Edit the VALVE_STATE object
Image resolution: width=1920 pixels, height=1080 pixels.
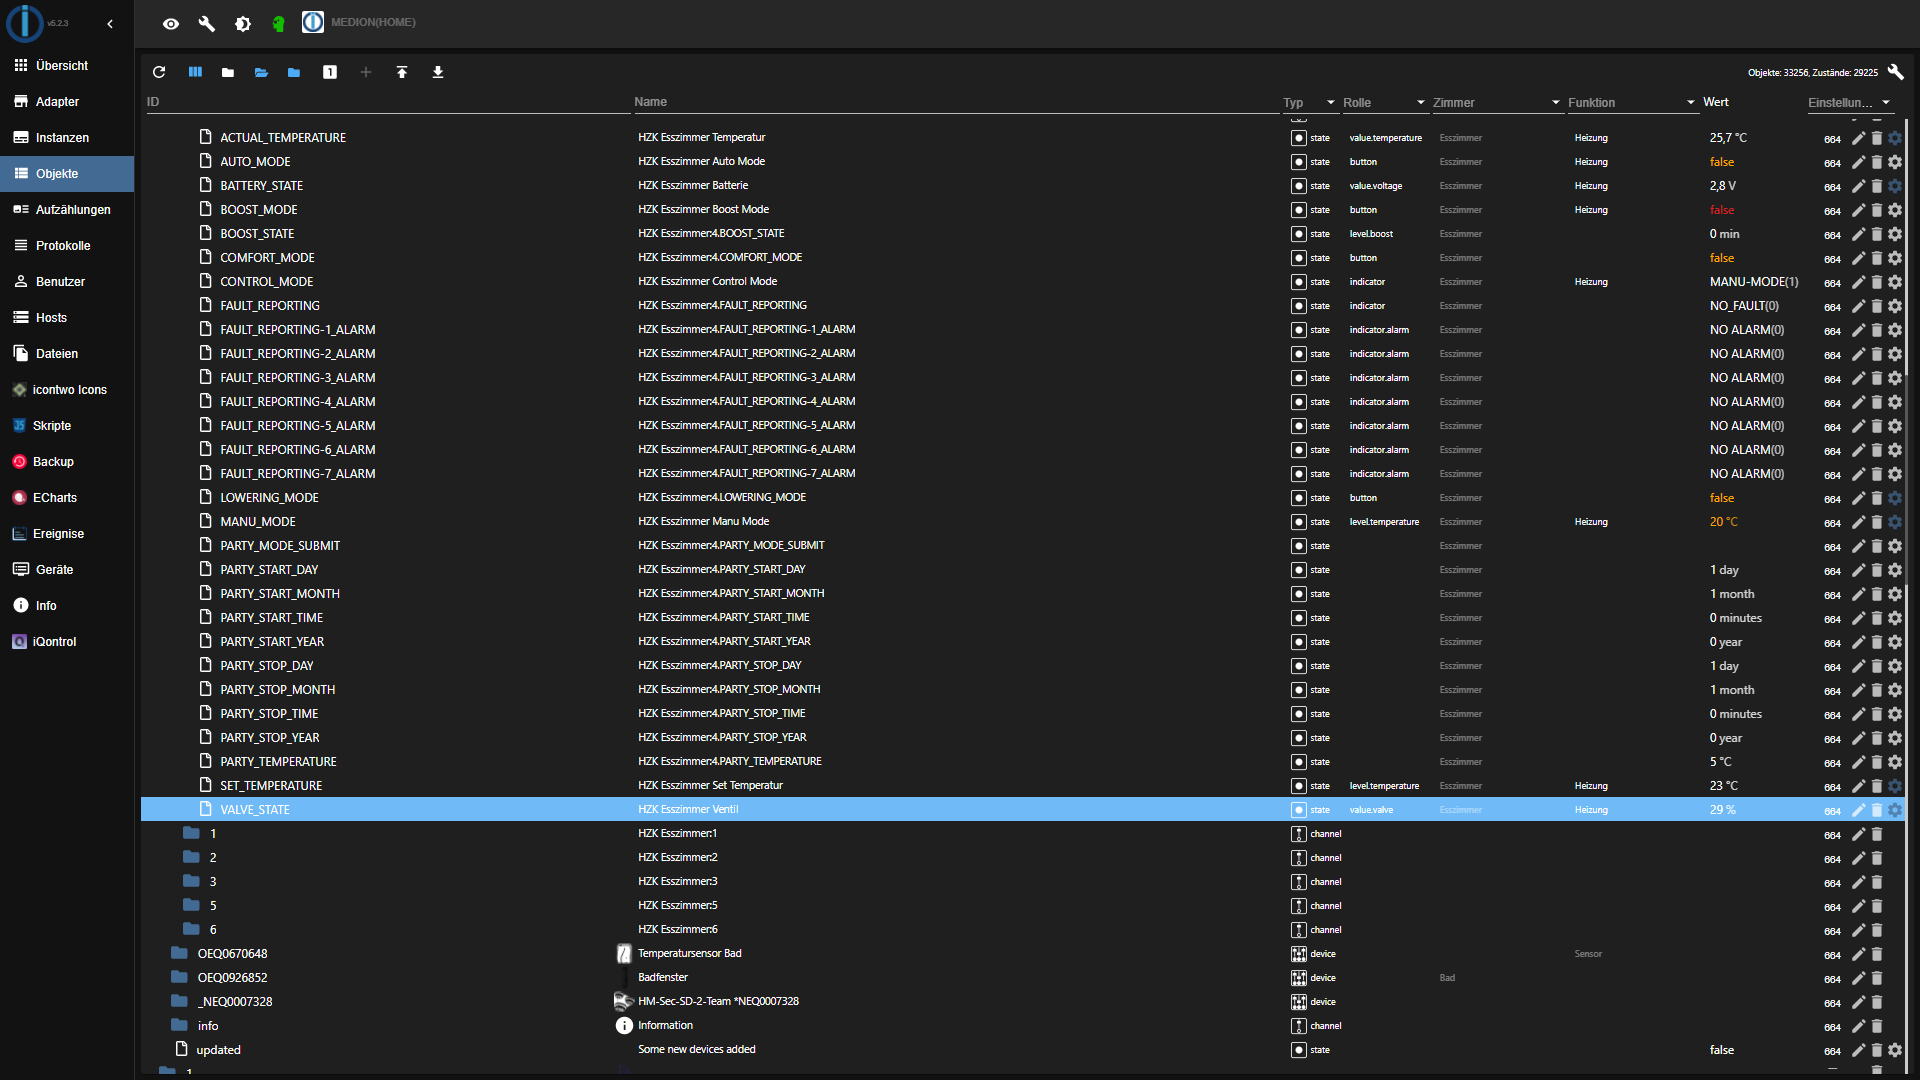(1858, 810)
